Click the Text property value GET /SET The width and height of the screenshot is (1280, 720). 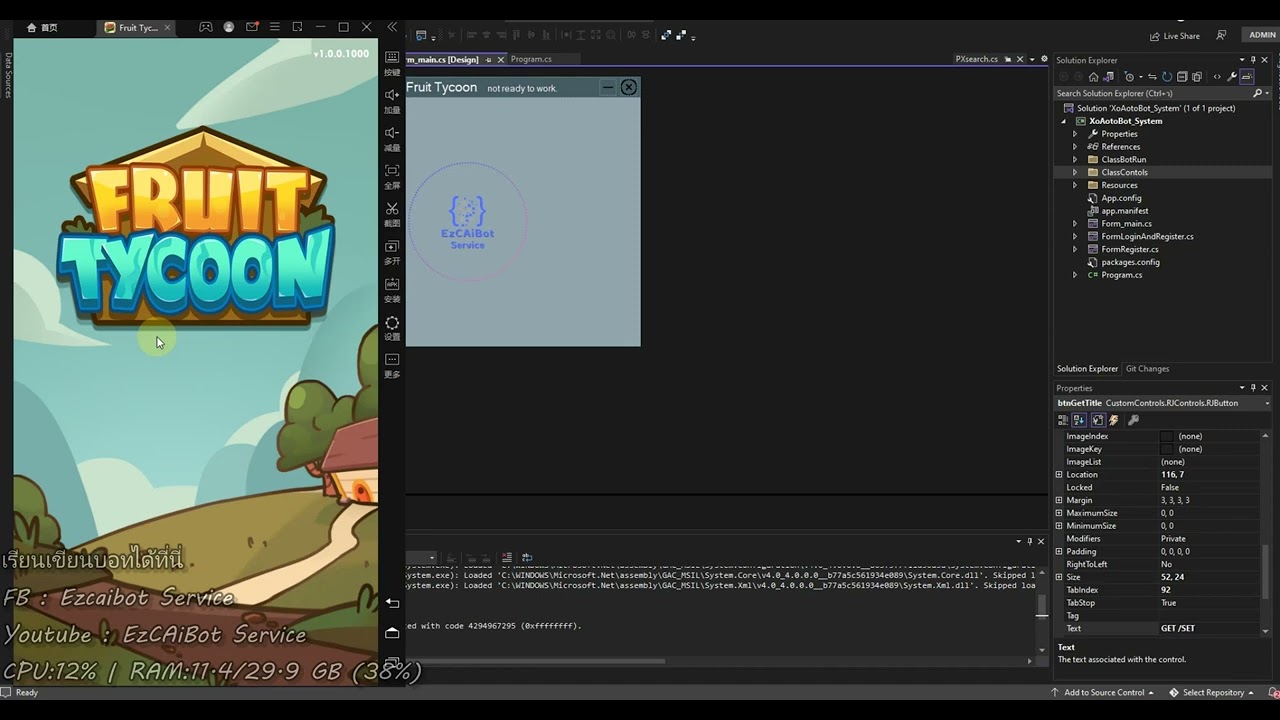(1178, 629)
